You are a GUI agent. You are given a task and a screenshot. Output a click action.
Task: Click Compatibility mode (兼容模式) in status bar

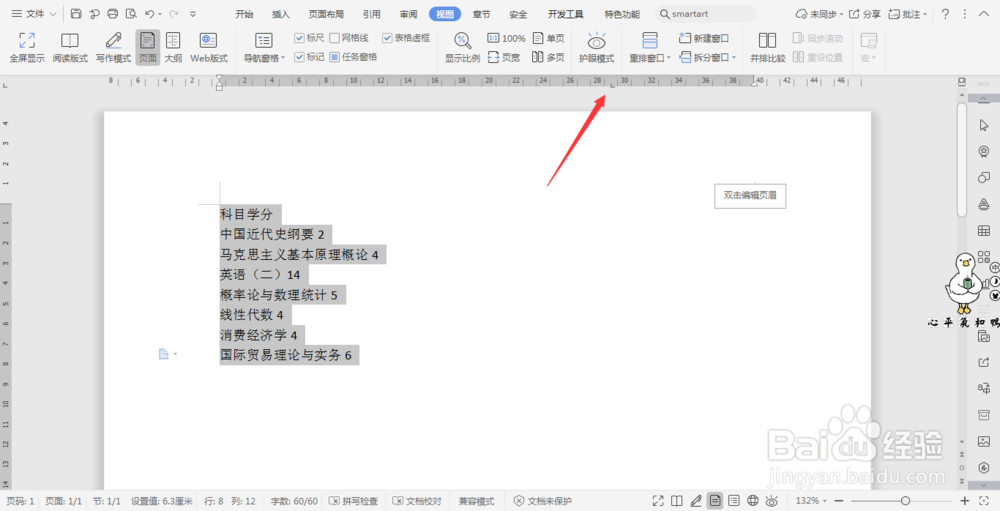[x=476, y=501]
